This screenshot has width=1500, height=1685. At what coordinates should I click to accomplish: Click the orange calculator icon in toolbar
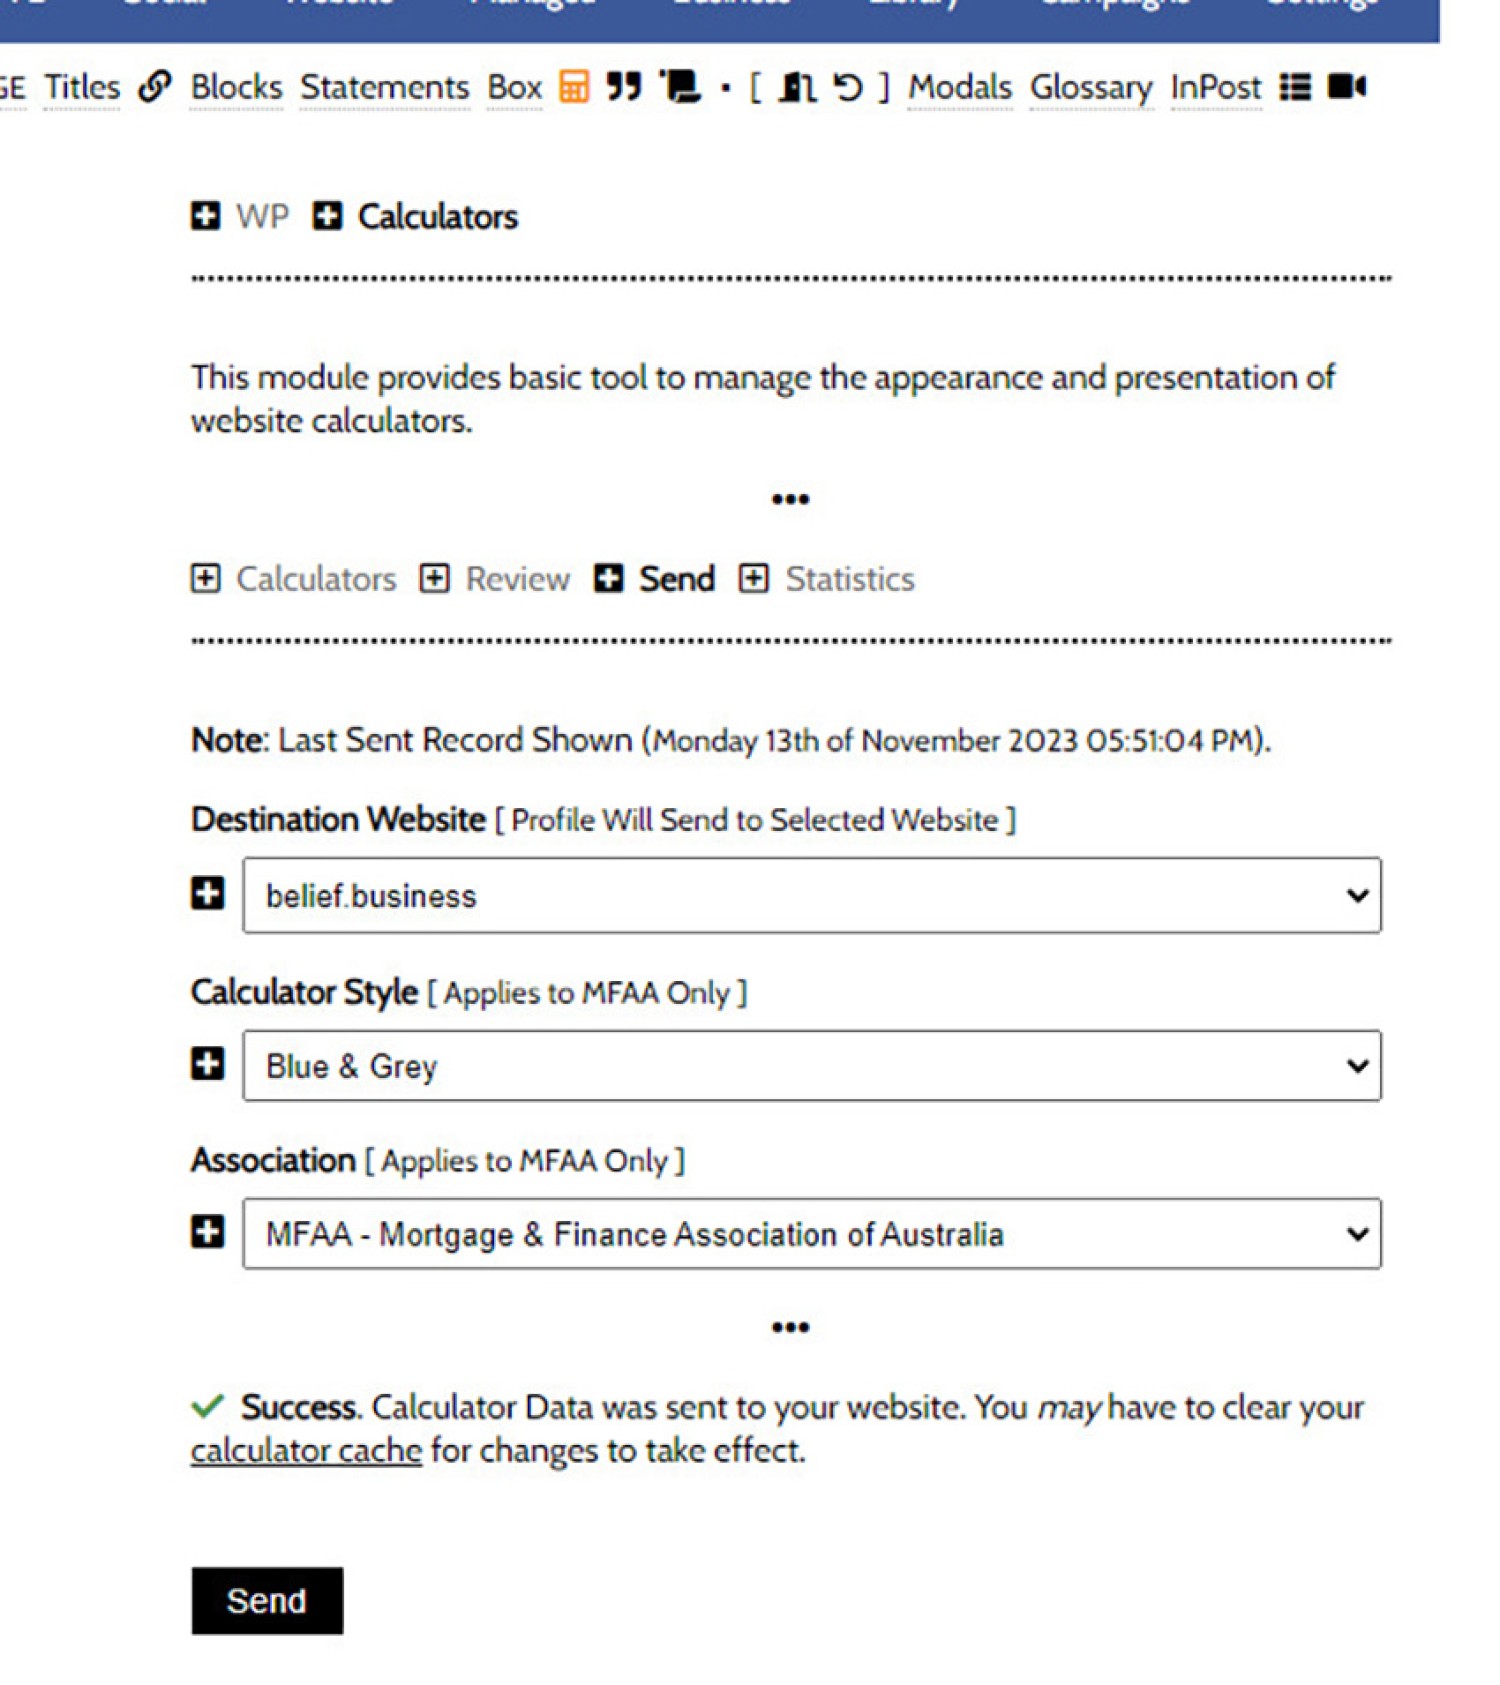pos(573,87)
